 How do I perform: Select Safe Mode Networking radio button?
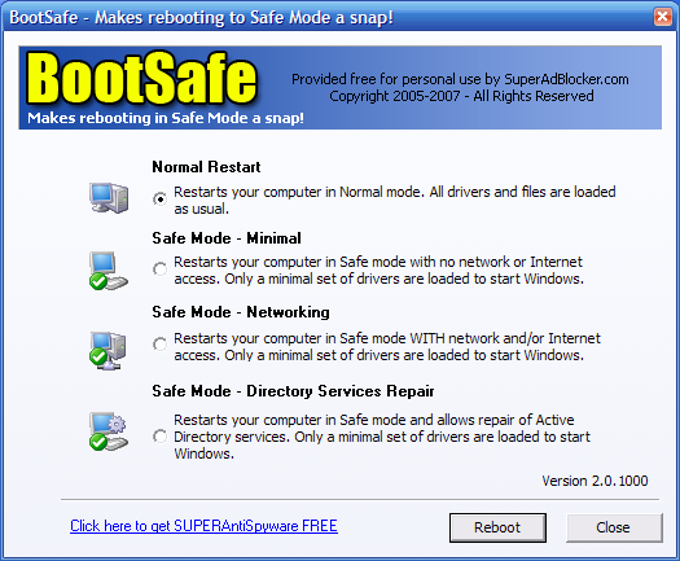tap(160, 345)
